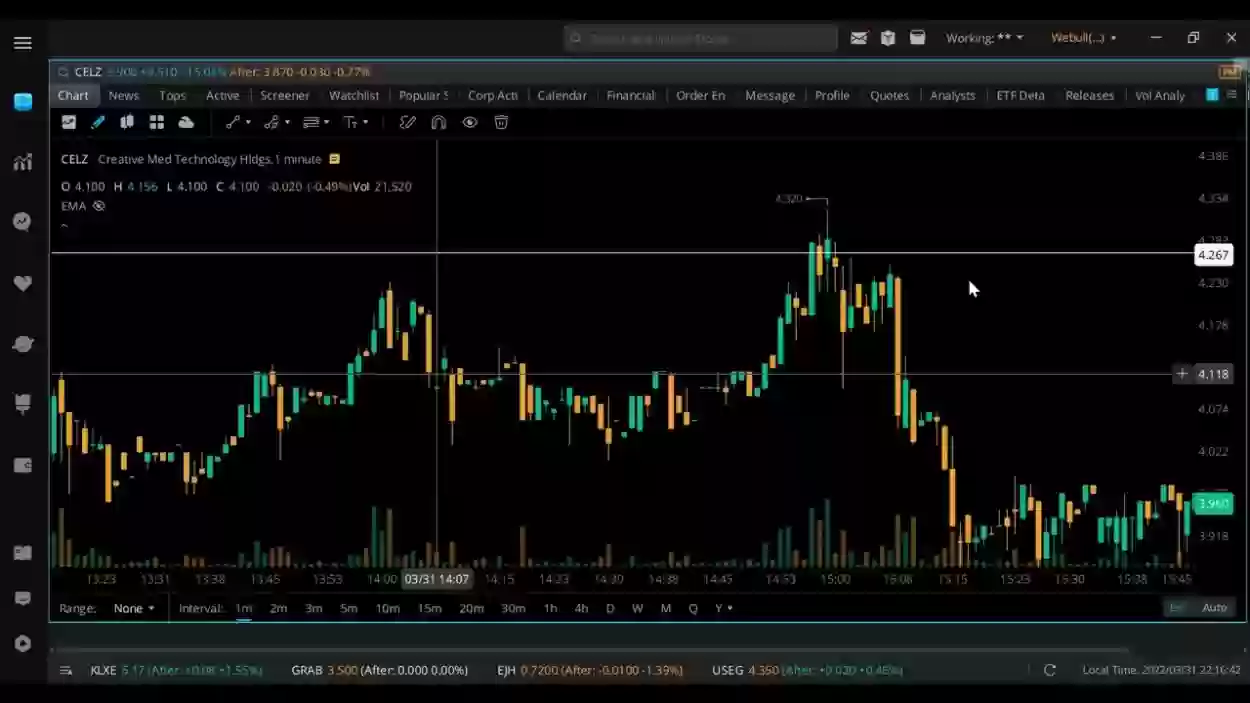The width and height of the screenshot is (1250, 703).
Task: Select the Pencil drawing tool
Action: point(98,122)
